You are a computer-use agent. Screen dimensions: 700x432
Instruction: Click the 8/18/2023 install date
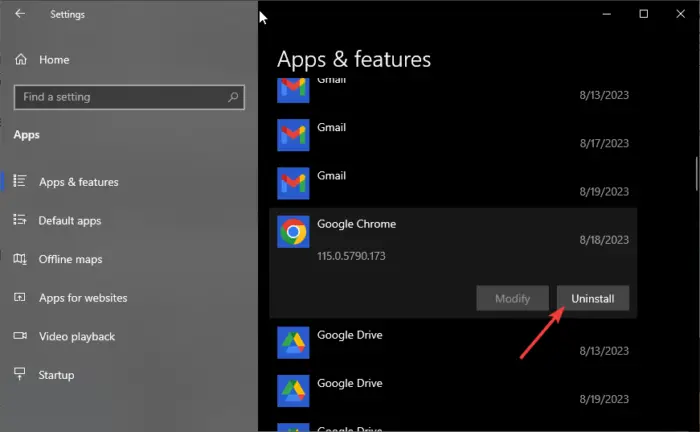(604, 240)
